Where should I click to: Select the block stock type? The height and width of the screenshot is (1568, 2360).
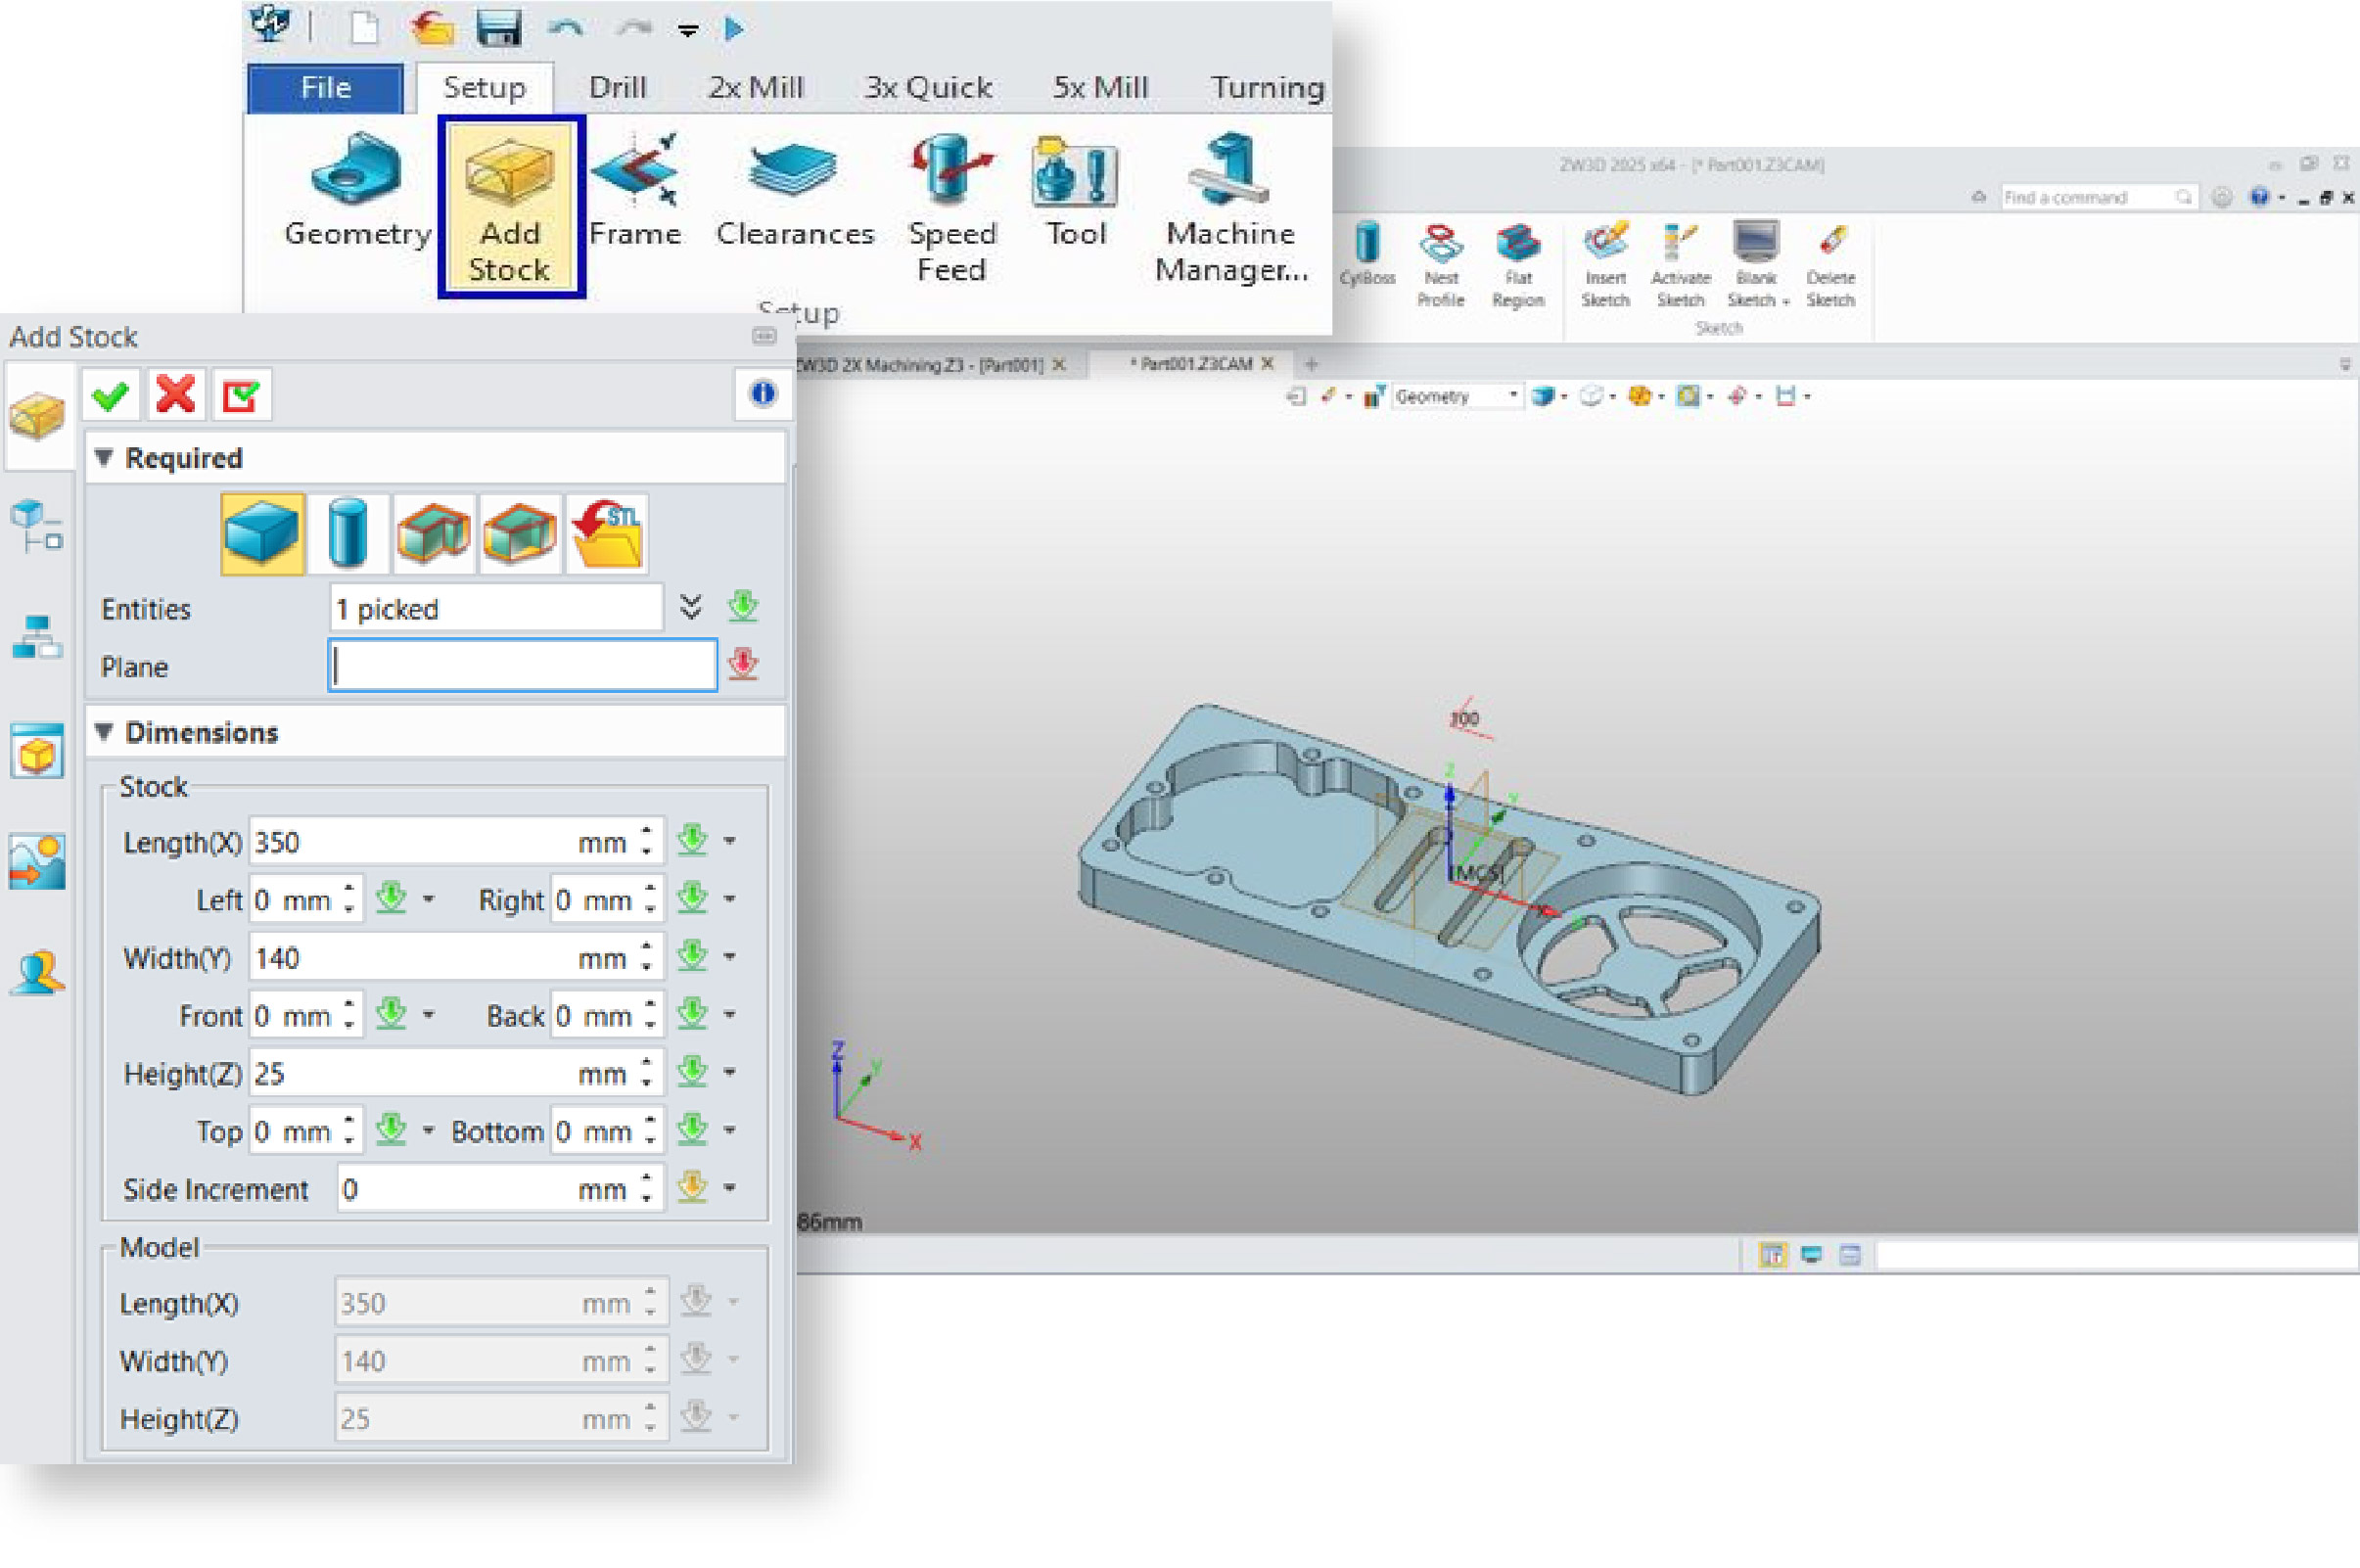click(261, 534)
